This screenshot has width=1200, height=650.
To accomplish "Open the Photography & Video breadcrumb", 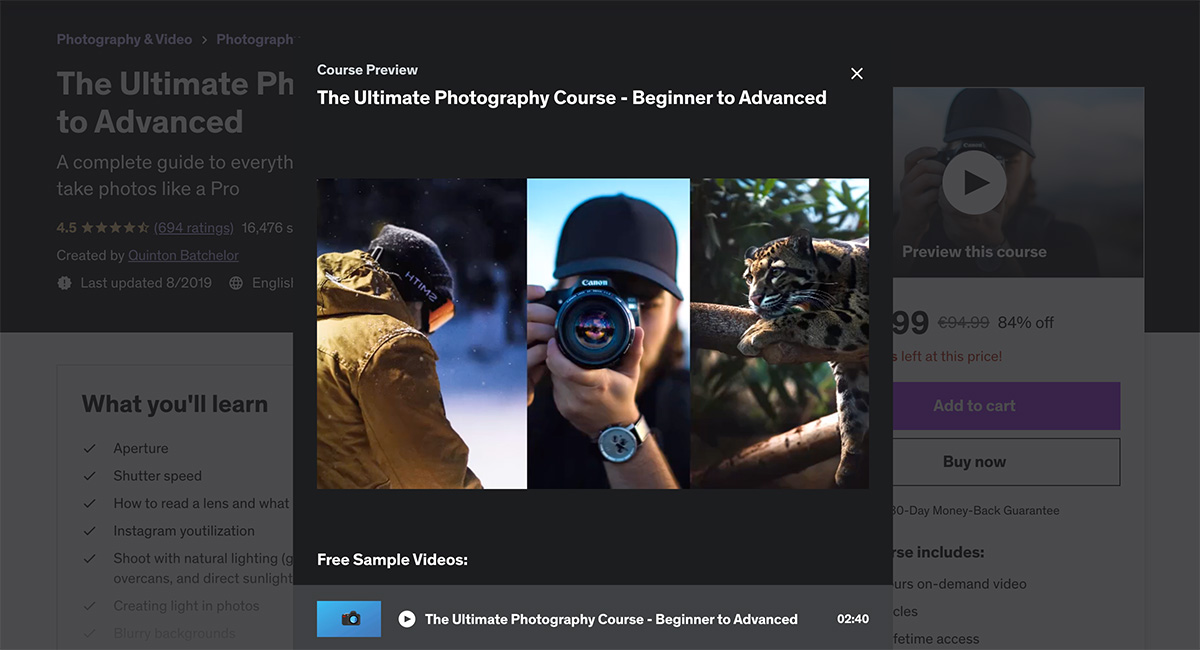I will point(124,40).
